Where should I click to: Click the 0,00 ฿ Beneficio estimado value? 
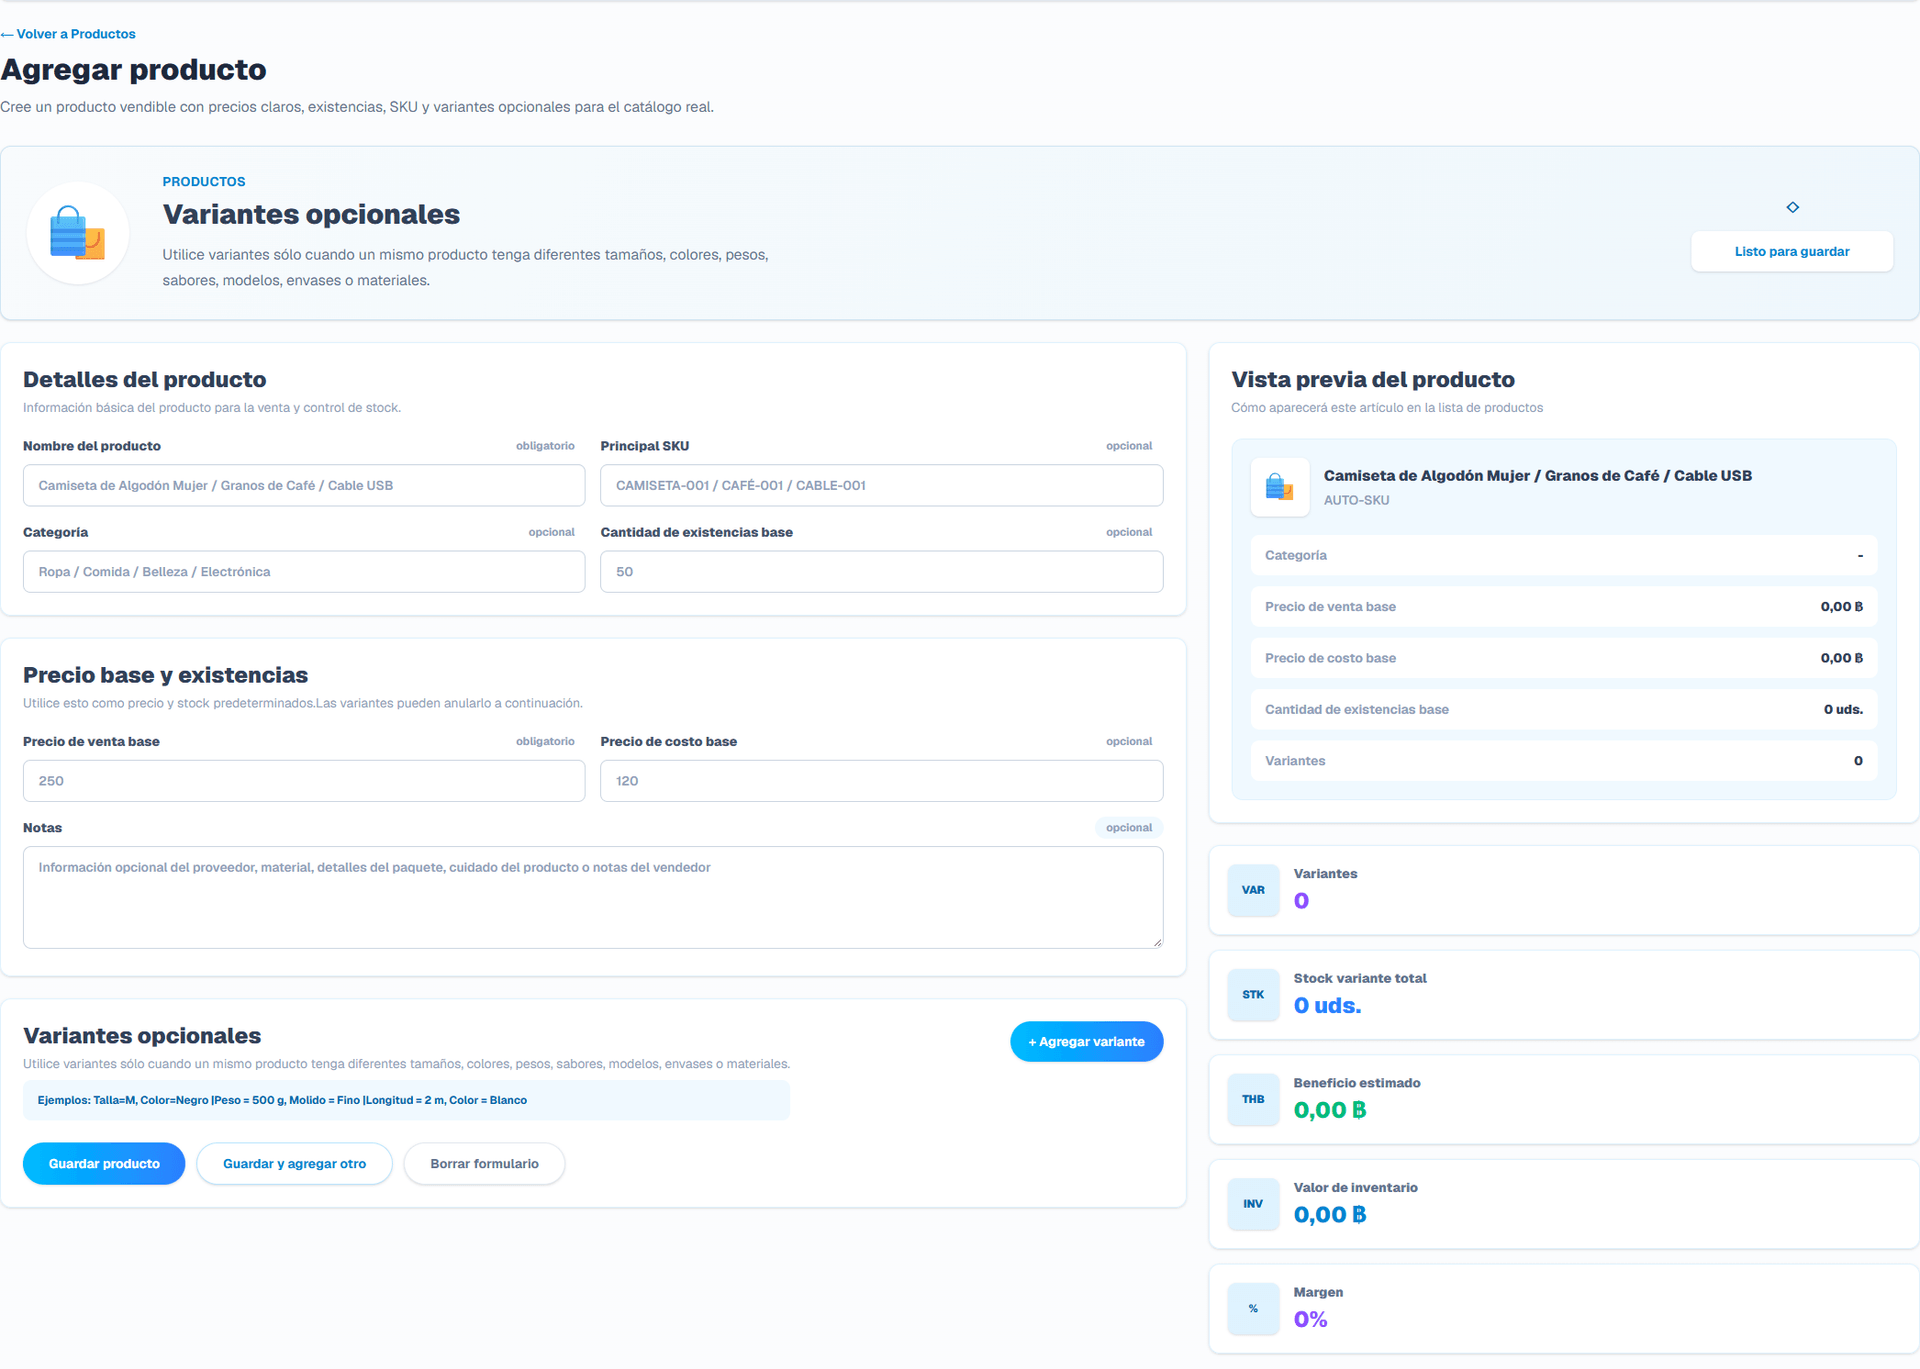pyautogui.click(x=1329, y=1110)
